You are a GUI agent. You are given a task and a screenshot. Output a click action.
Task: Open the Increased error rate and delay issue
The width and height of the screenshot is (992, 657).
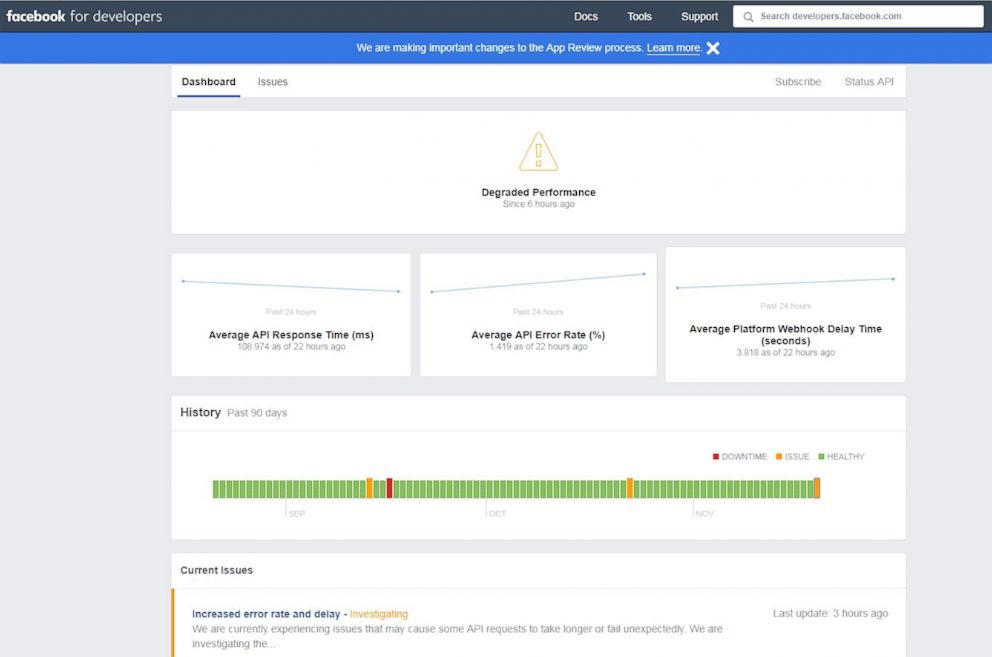[x=266, y=614]
